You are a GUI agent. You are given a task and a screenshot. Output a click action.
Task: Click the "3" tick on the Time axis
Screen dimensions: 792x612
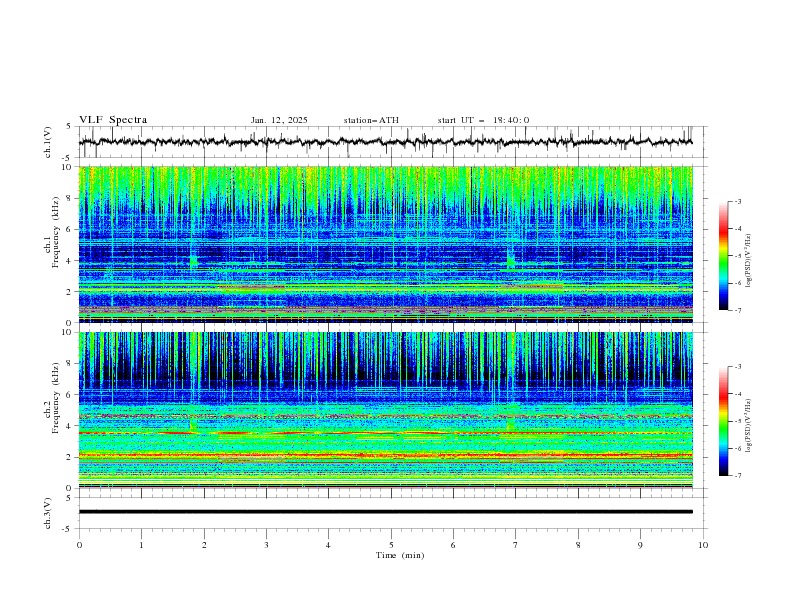pyautogui.click(x=266, y=545)
